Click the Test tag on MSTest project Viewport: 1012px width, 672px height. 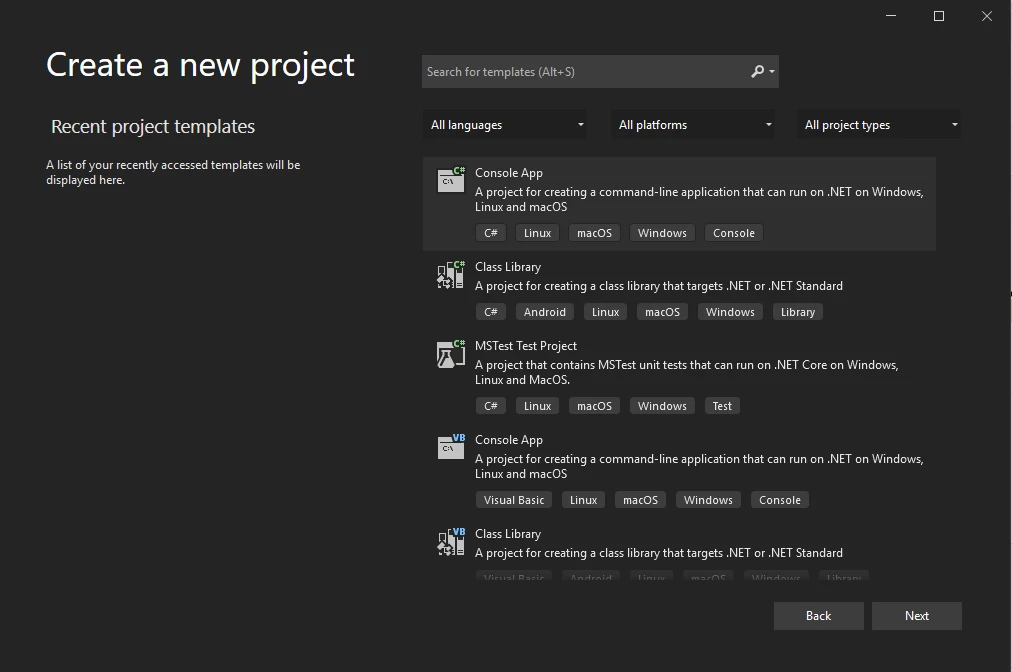click(x=722, y=406)
